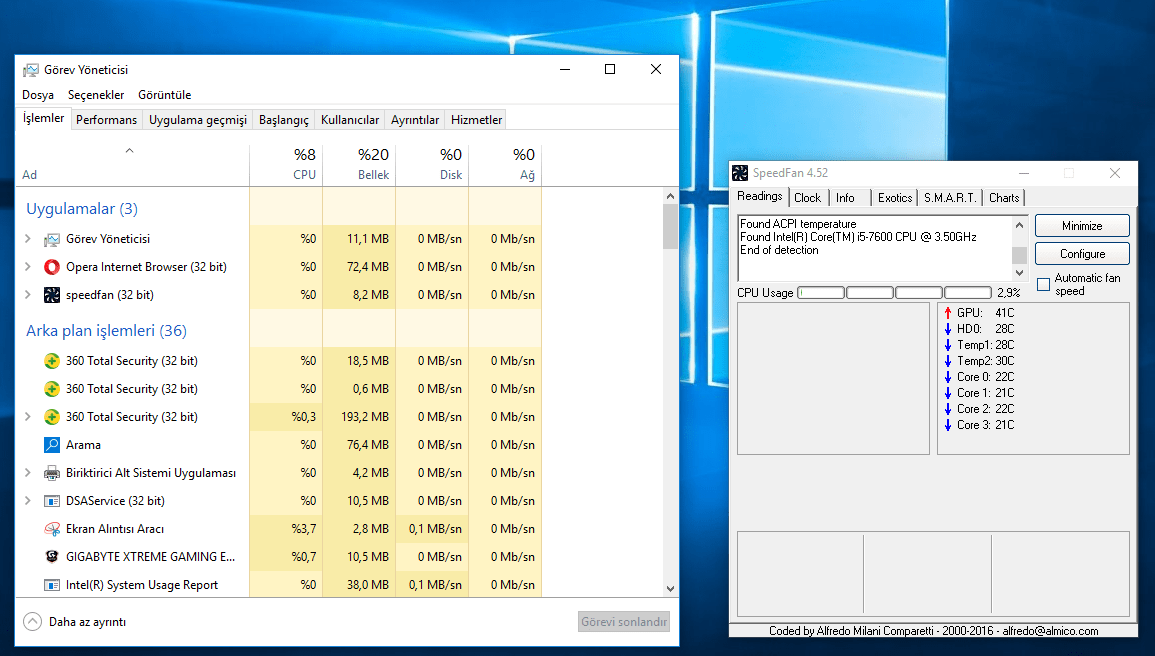Switch to the Kullanıcılar tab
This screenshot has height=656, width=1155.
pyautogui.click(x=350, y=120)
